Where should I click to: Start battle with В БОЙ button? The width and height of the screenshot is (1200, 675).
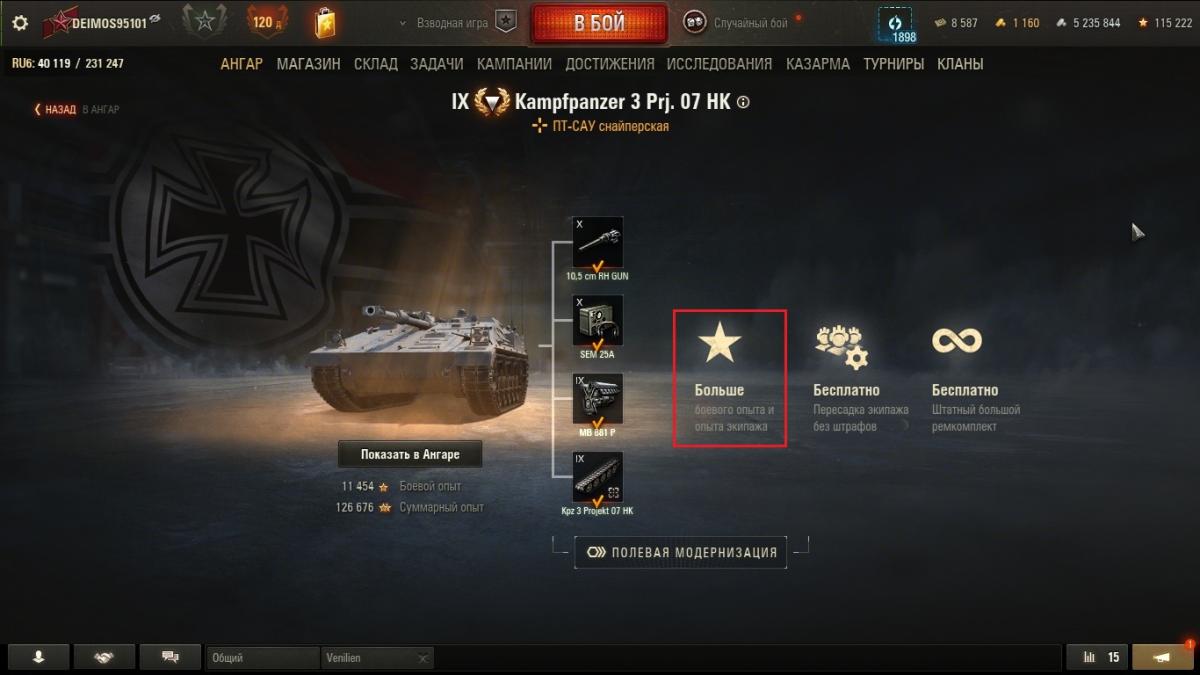click(598, 23)
